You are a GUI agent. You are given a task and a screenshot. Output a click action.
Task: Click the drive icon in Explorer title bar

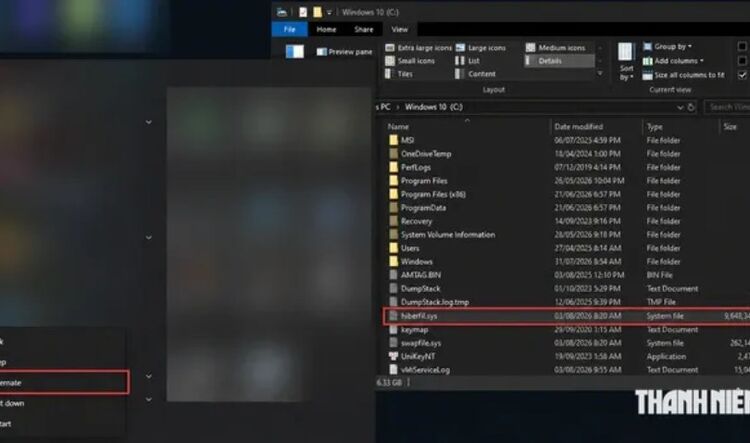click(282, 12)
